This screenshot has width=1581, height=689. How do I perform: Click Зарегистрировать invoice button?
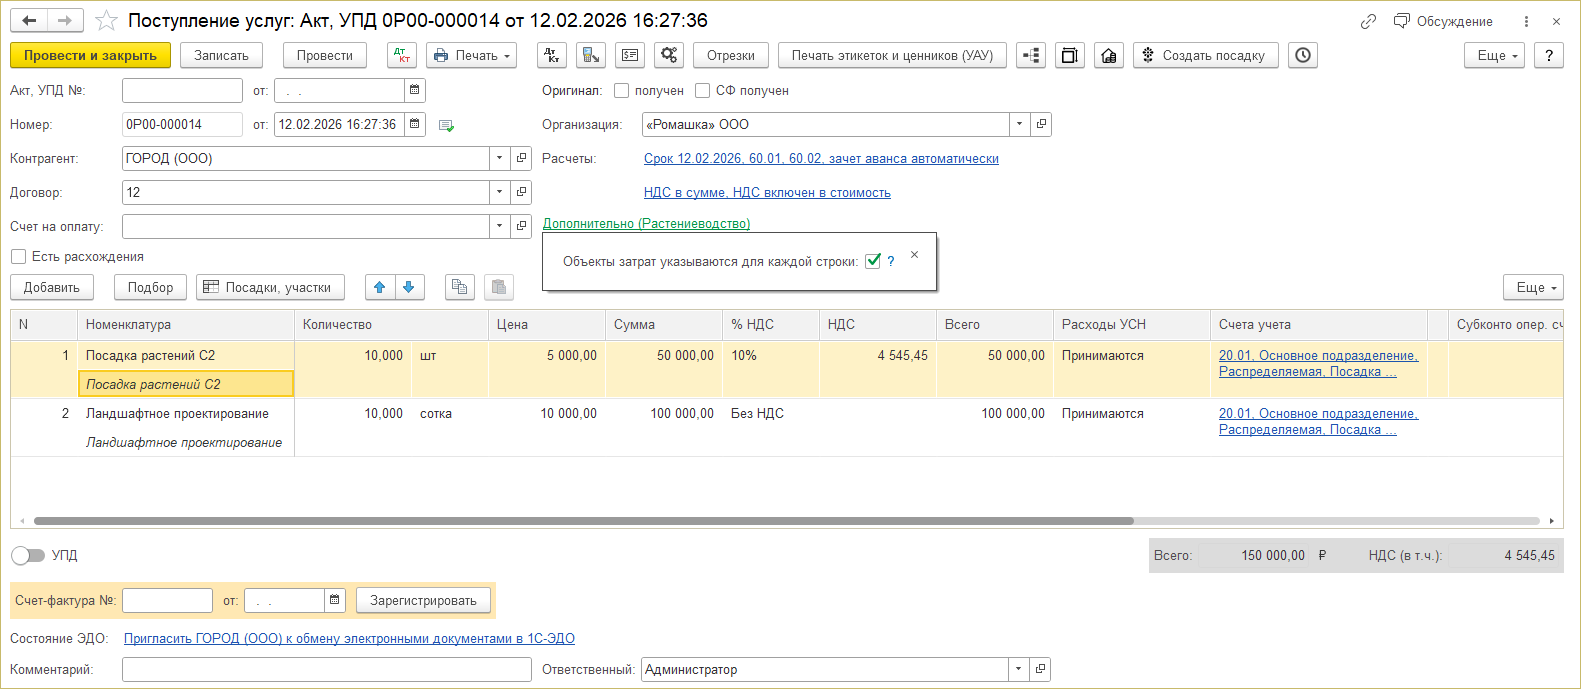[x=423, y=600]
